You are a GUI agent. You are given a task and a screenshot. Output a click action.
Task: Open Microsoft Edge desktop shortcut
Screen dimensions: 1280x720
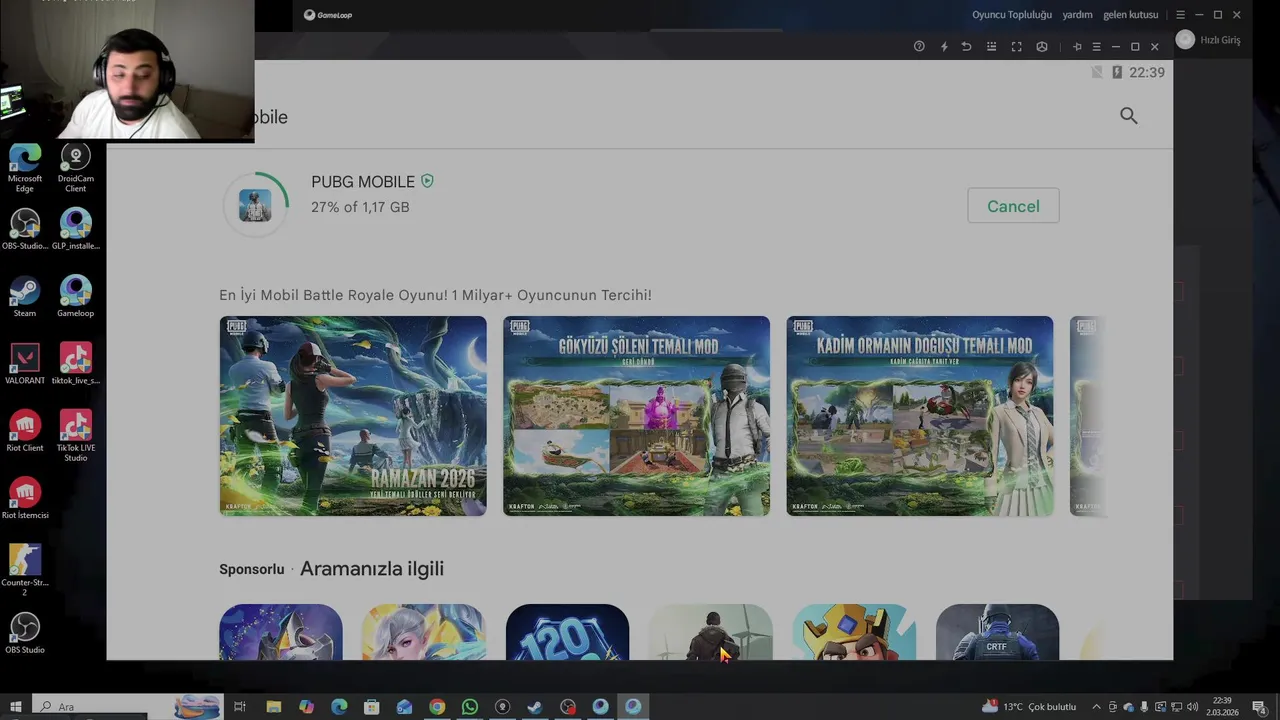tap(25, 168)
